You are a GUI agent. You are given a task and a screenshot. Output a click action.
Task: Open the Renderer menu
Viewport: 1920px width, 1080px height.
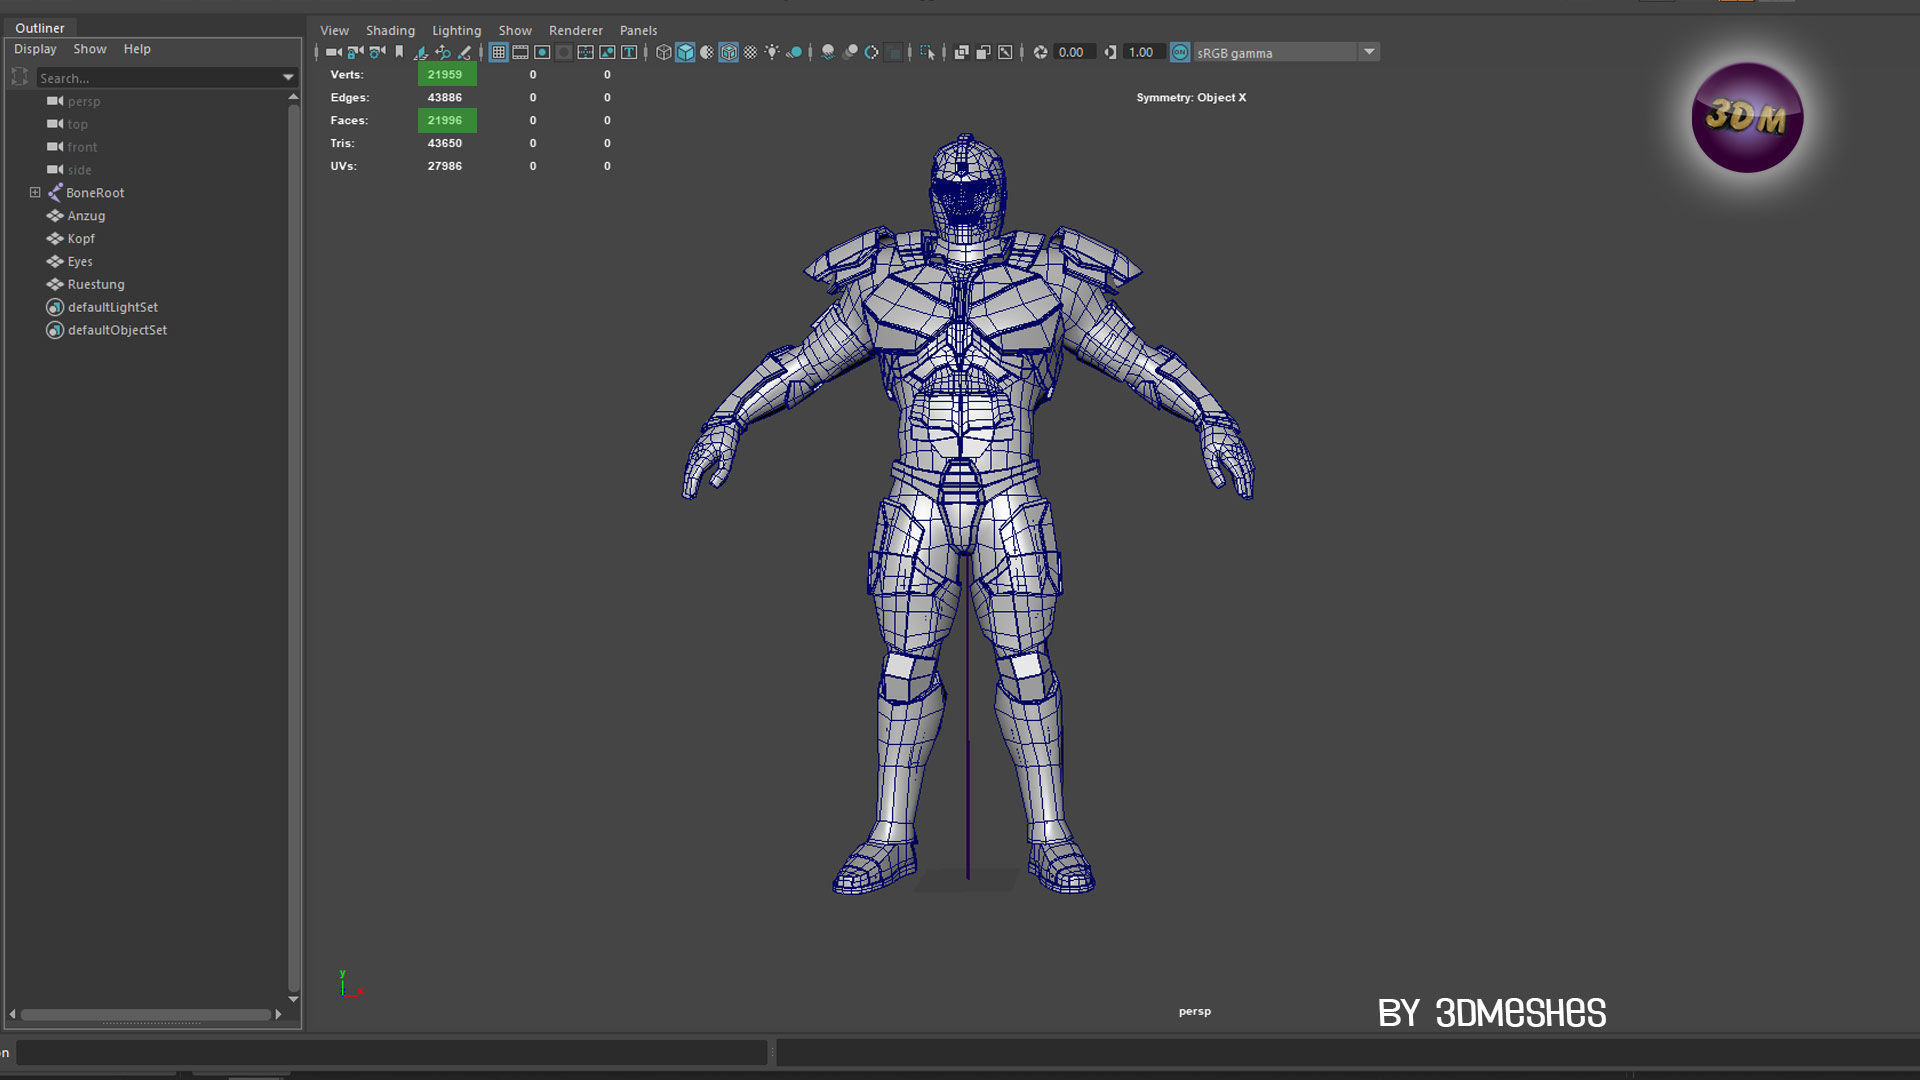click(576, 30)
